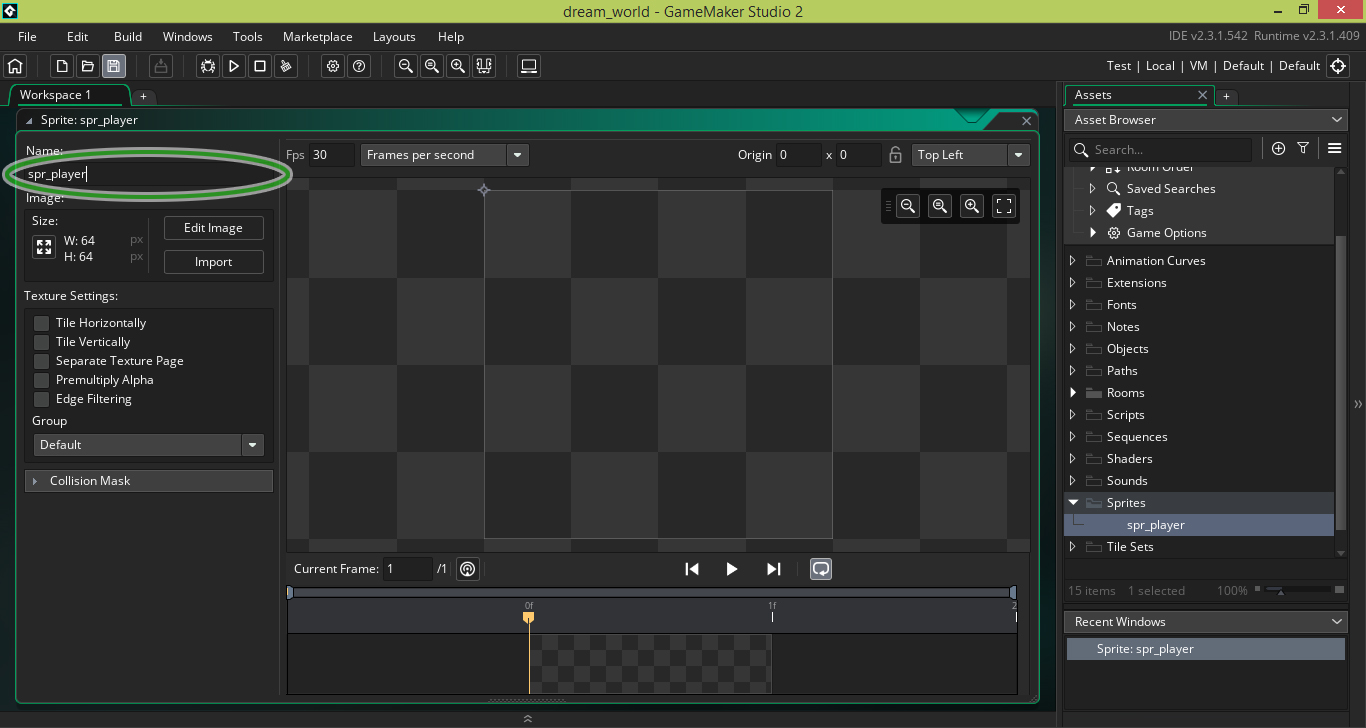Click the Create Executable toolbar icon

(161, 66)
